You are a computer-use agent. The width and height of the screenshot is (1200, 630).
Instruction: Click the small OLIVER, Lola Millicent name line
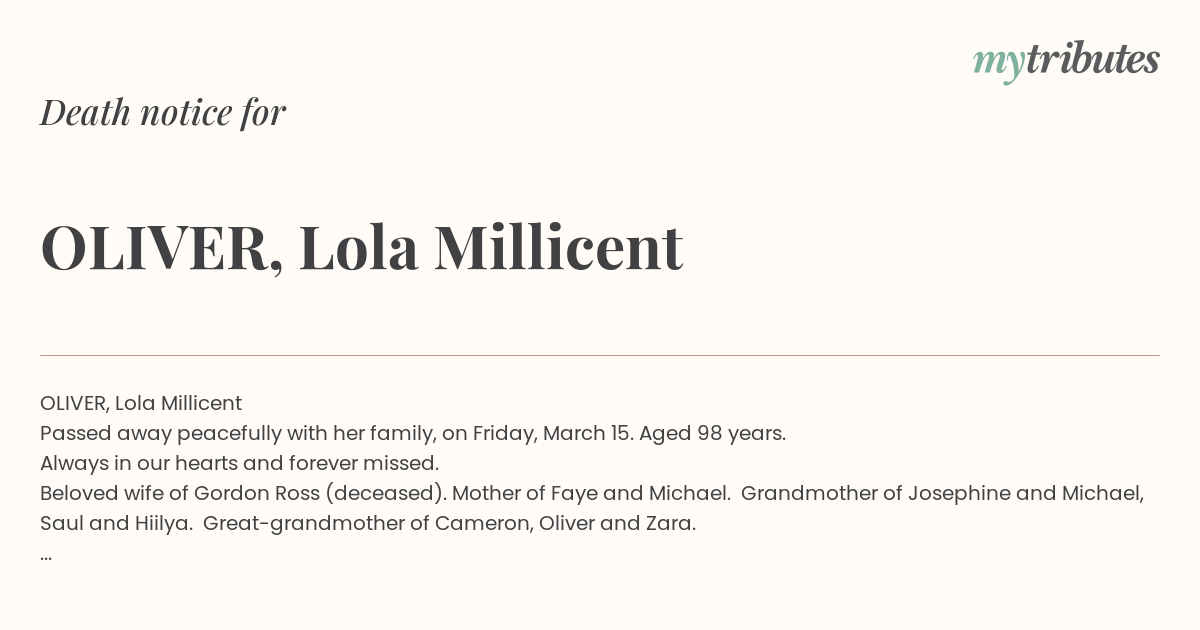(x=141, y=403)
